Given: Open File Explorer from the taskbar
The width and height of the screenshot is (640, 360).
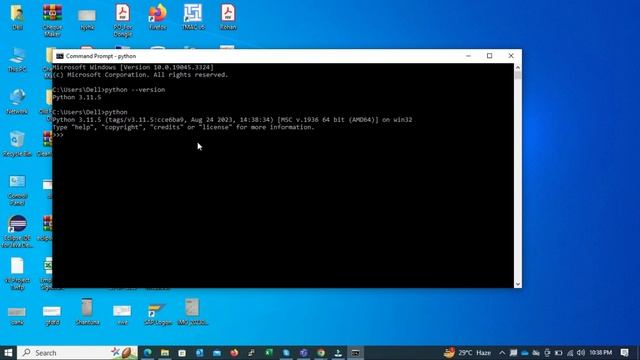Looking at the screenshot, I should pyautogui.click(x=164, y=353).
